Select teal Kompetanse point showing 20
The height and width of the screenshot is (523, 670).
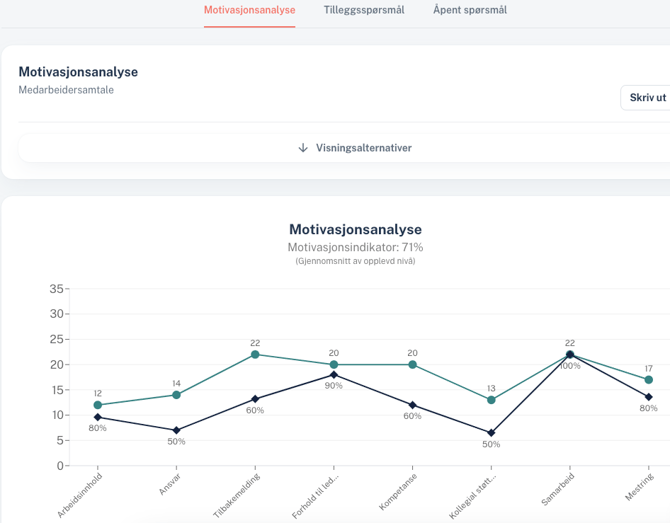[412, 364]
